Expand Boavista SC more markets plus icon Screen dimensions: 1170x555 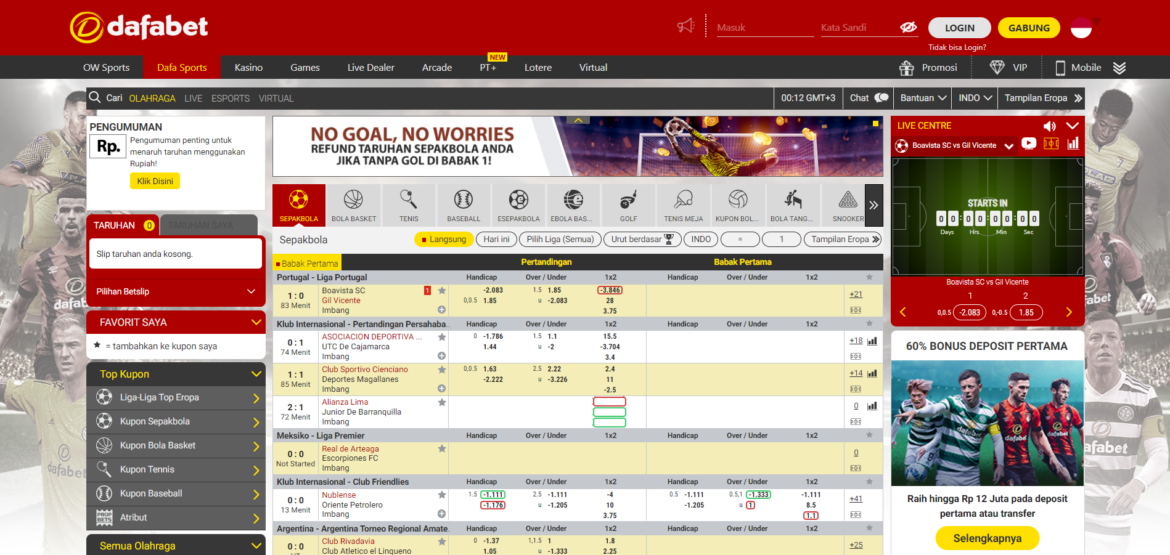pos(442,310)
